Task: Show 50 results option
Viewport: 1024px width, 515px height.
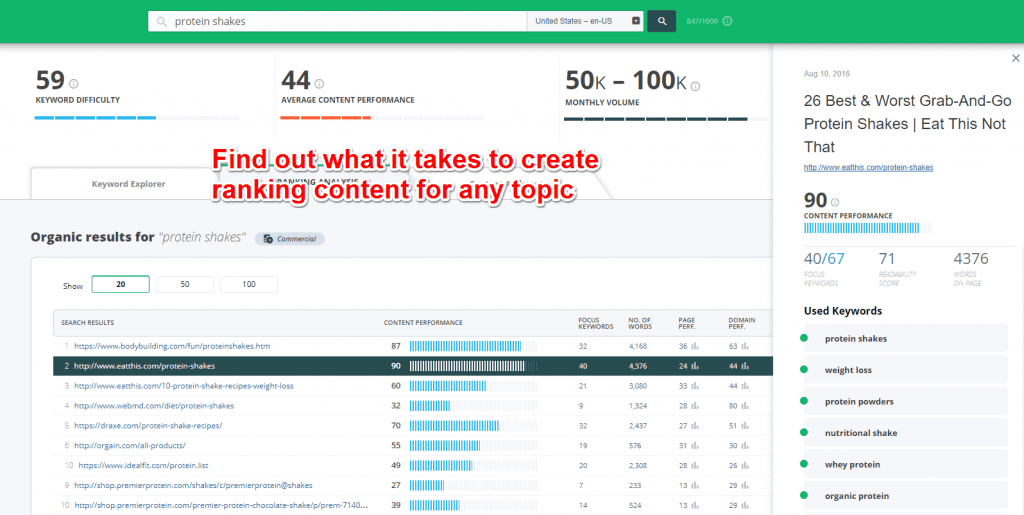Action: (x=184, y=285)
